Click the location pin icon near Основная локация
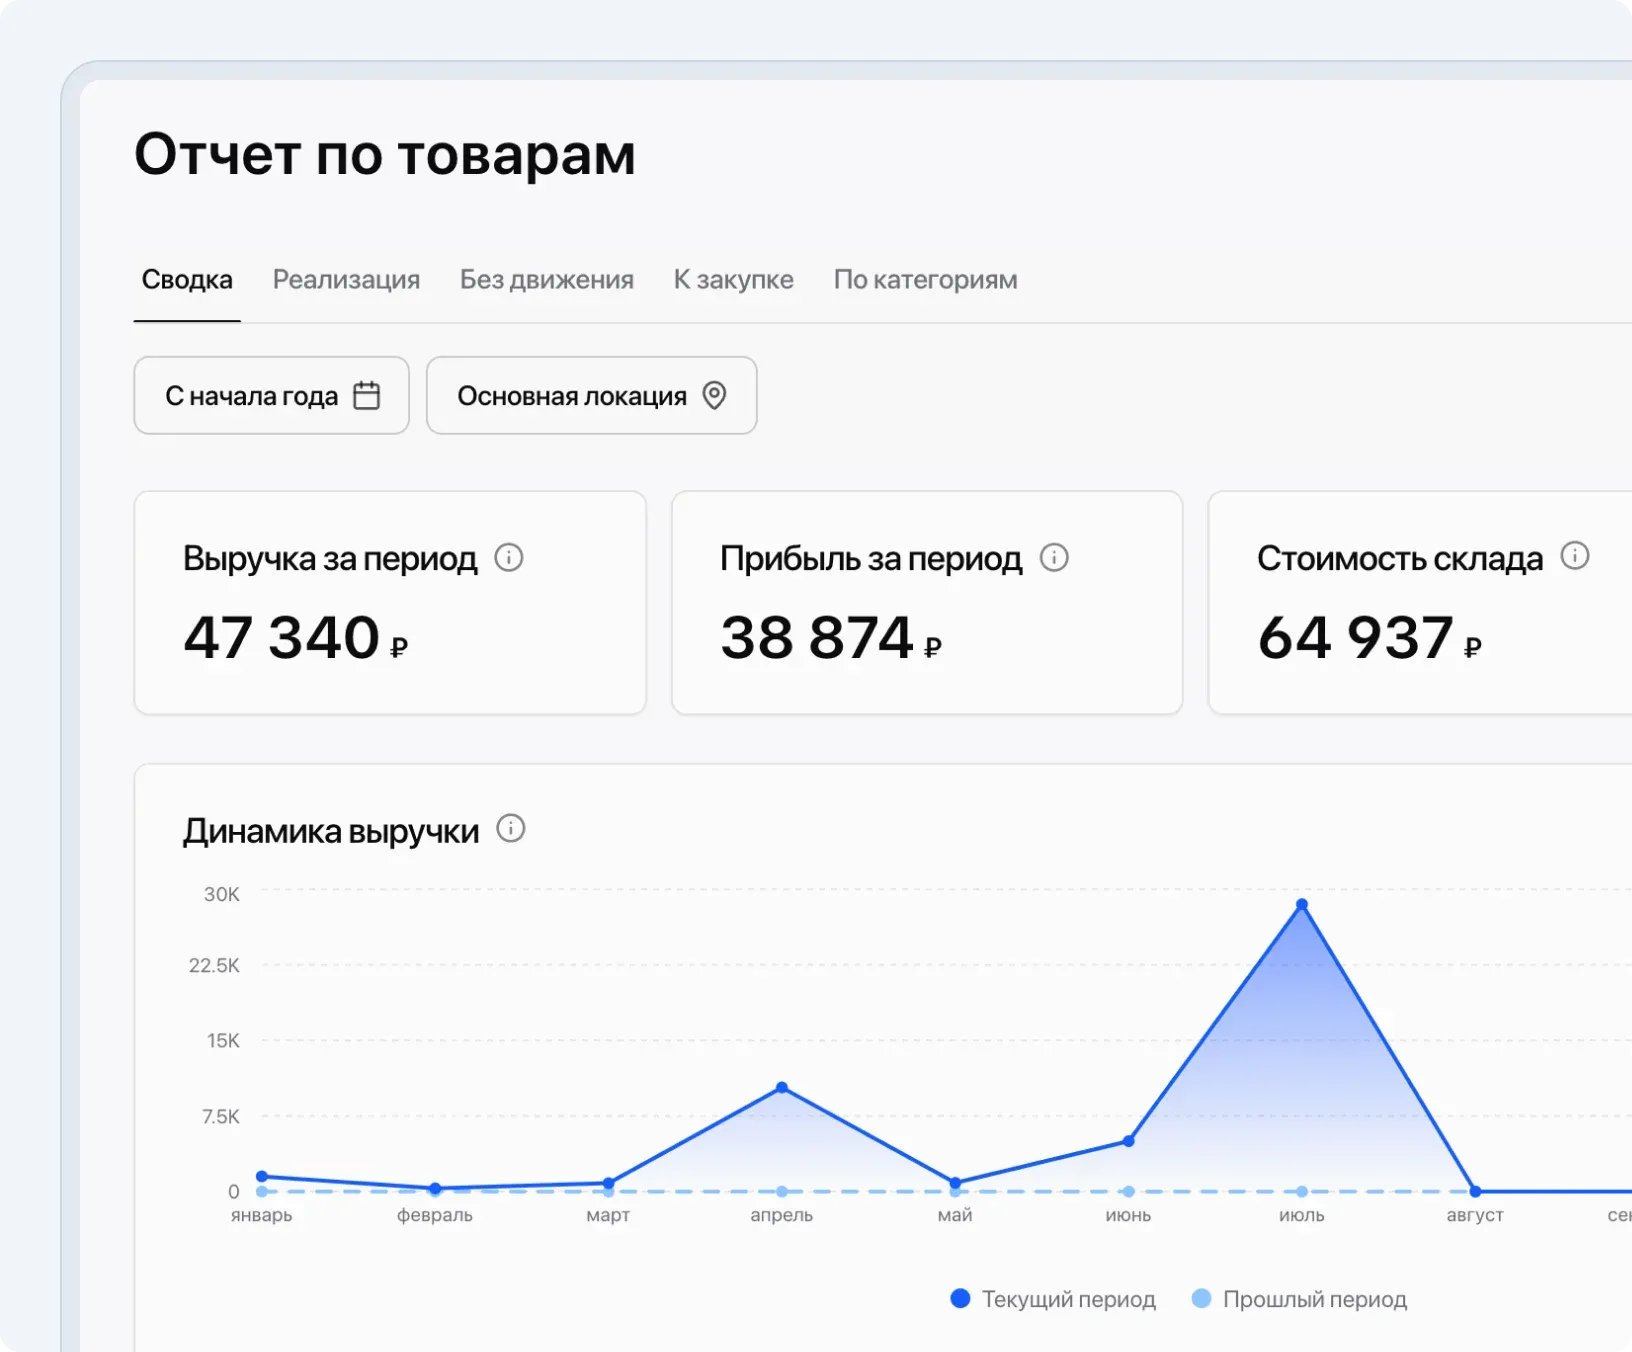Image resolution: width=1632 pixels, height=1352 pixels. click(x=713, y=395)
